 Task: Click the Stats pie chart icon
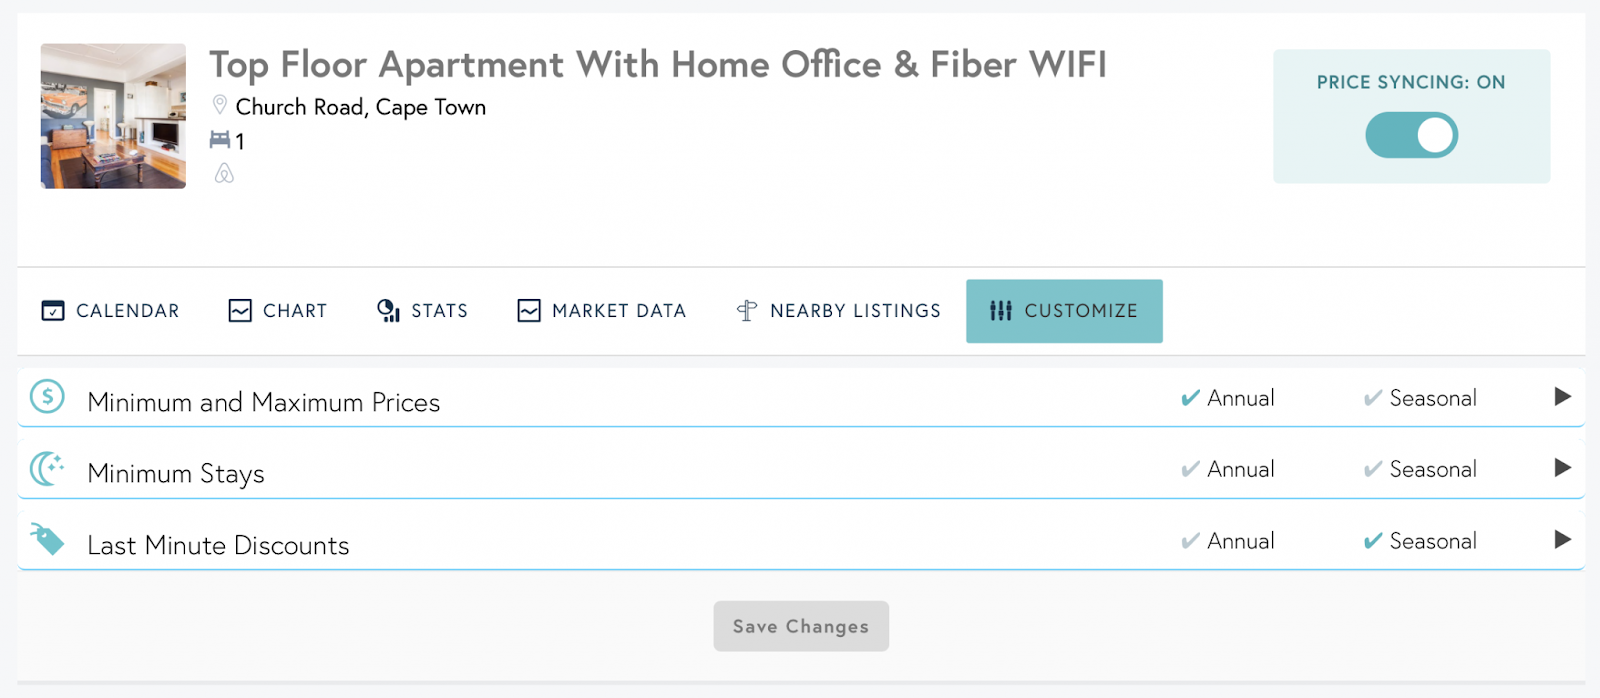coord(388,311)
